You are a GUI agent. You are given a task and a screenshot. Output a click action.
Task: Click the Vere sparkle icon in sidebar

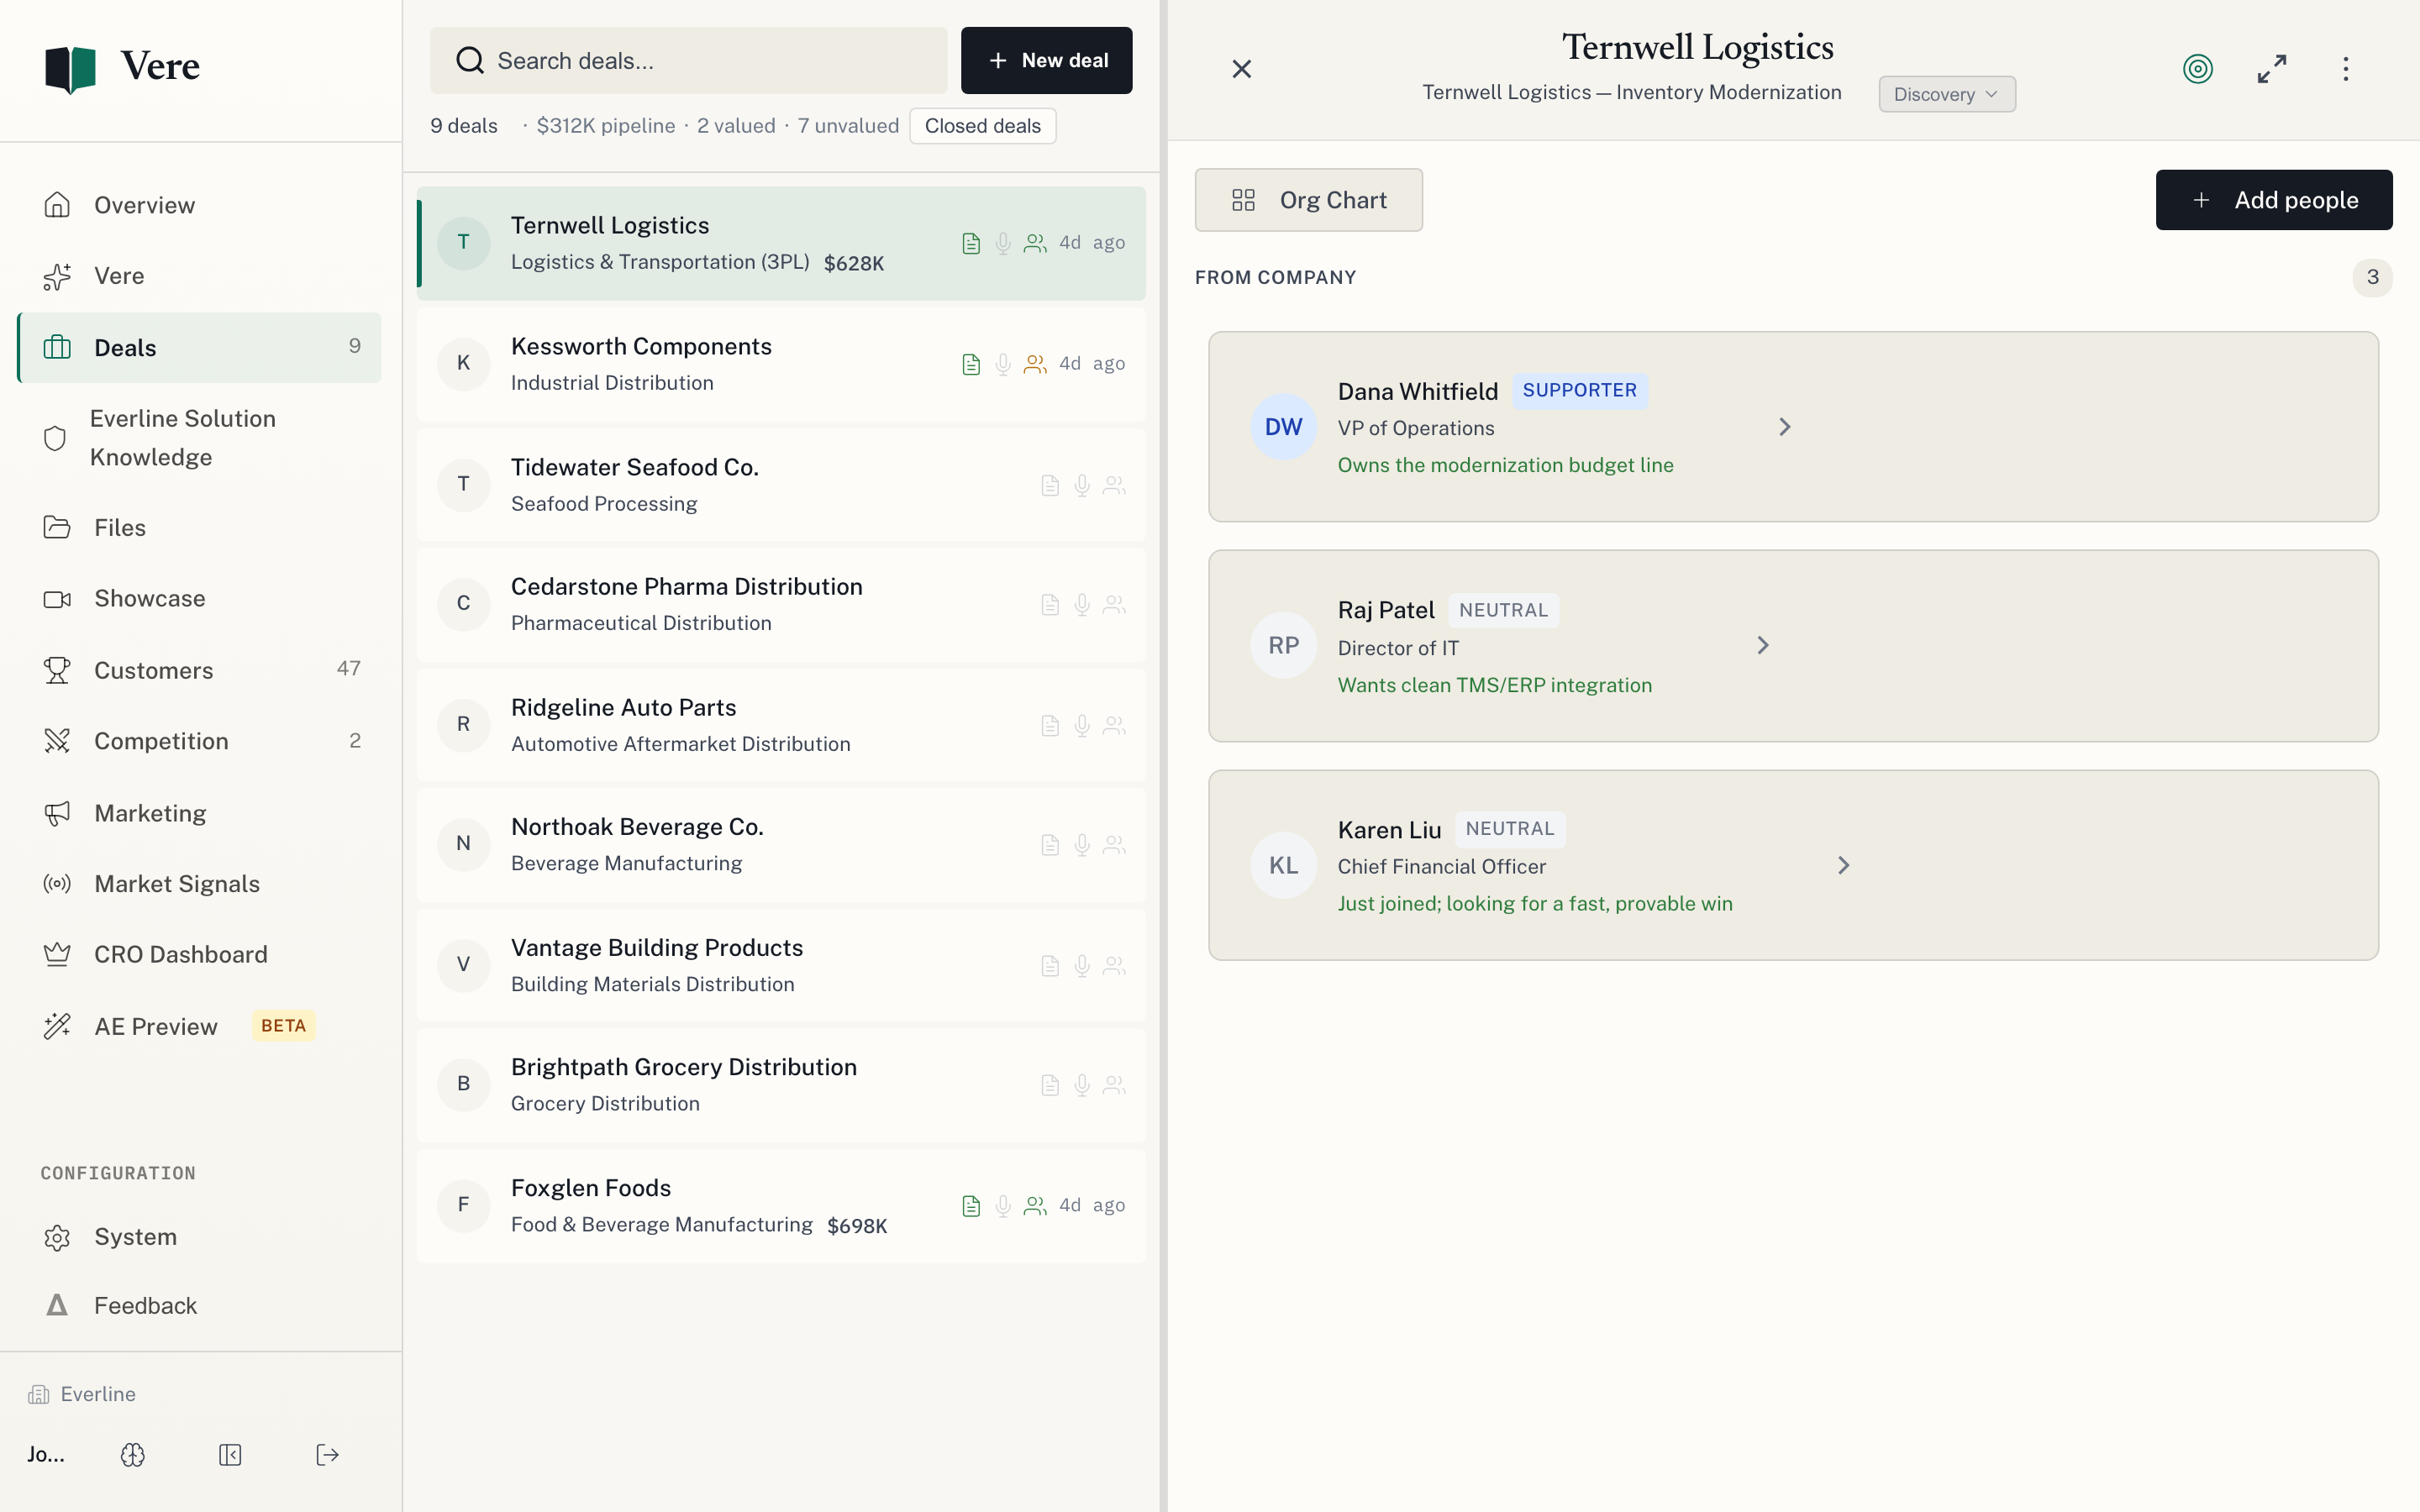57,276
